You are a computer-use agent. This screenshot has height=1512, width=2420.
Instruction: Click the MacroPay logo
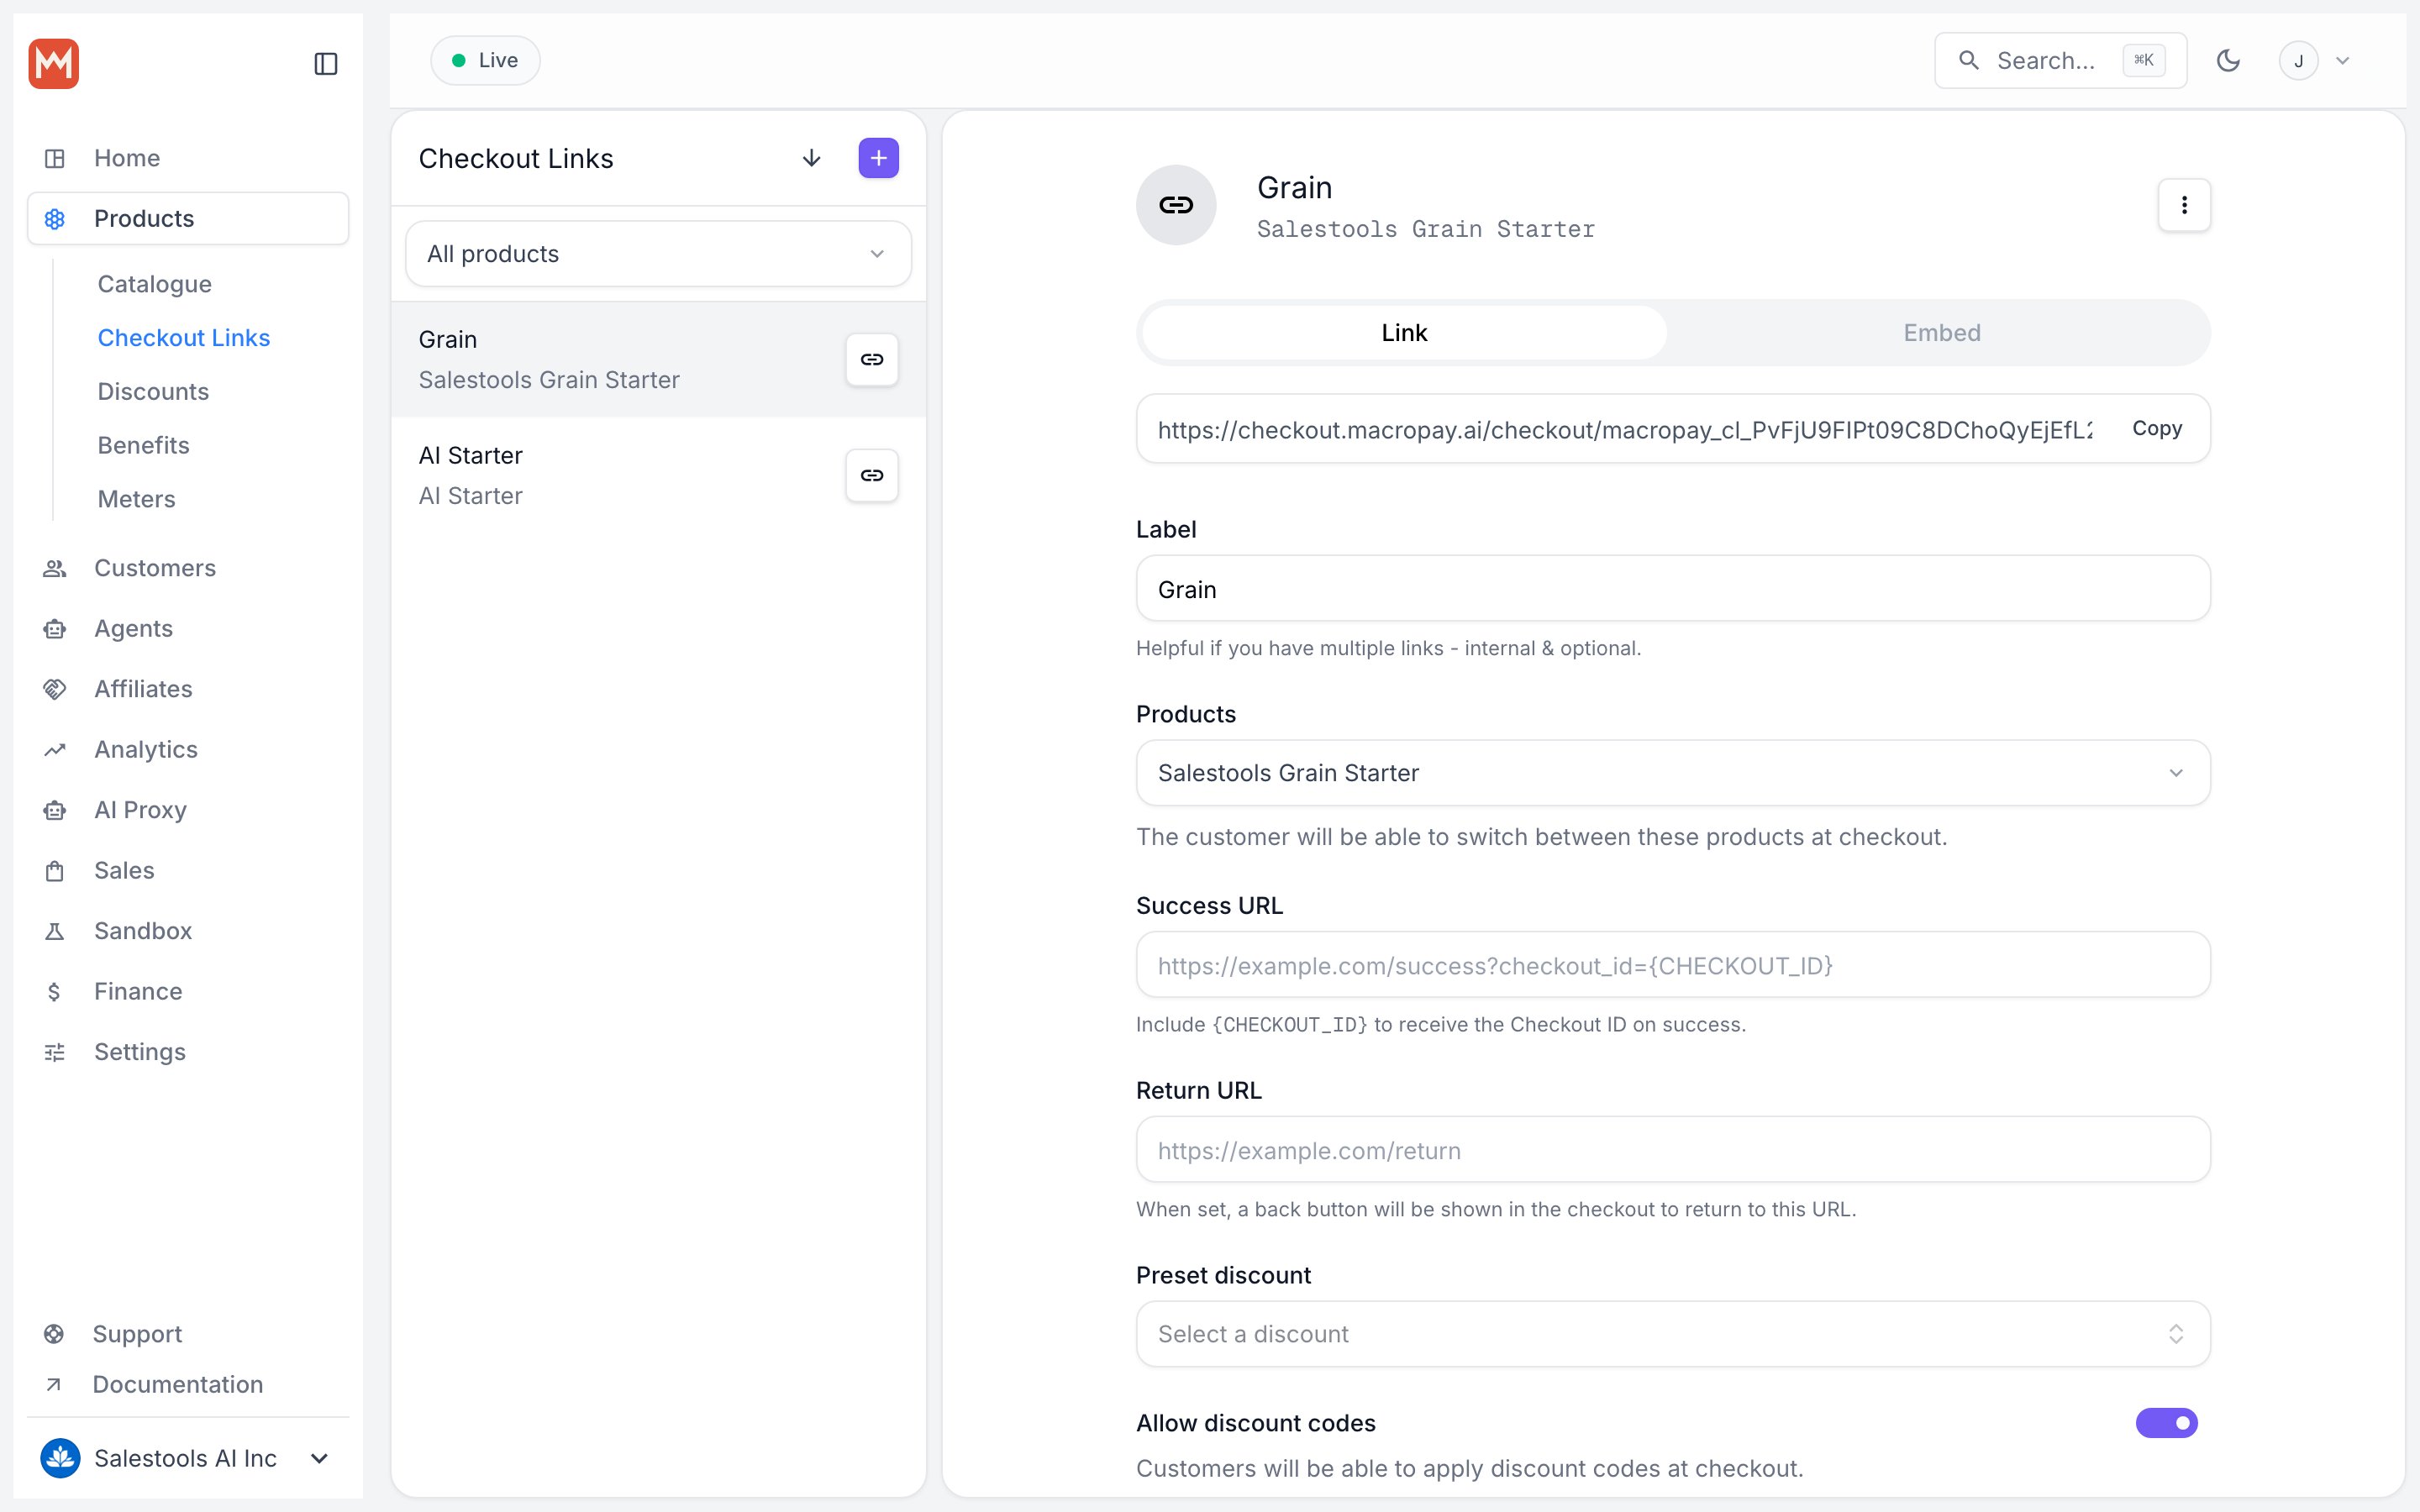pyautogui.click(x=54, y=64)
